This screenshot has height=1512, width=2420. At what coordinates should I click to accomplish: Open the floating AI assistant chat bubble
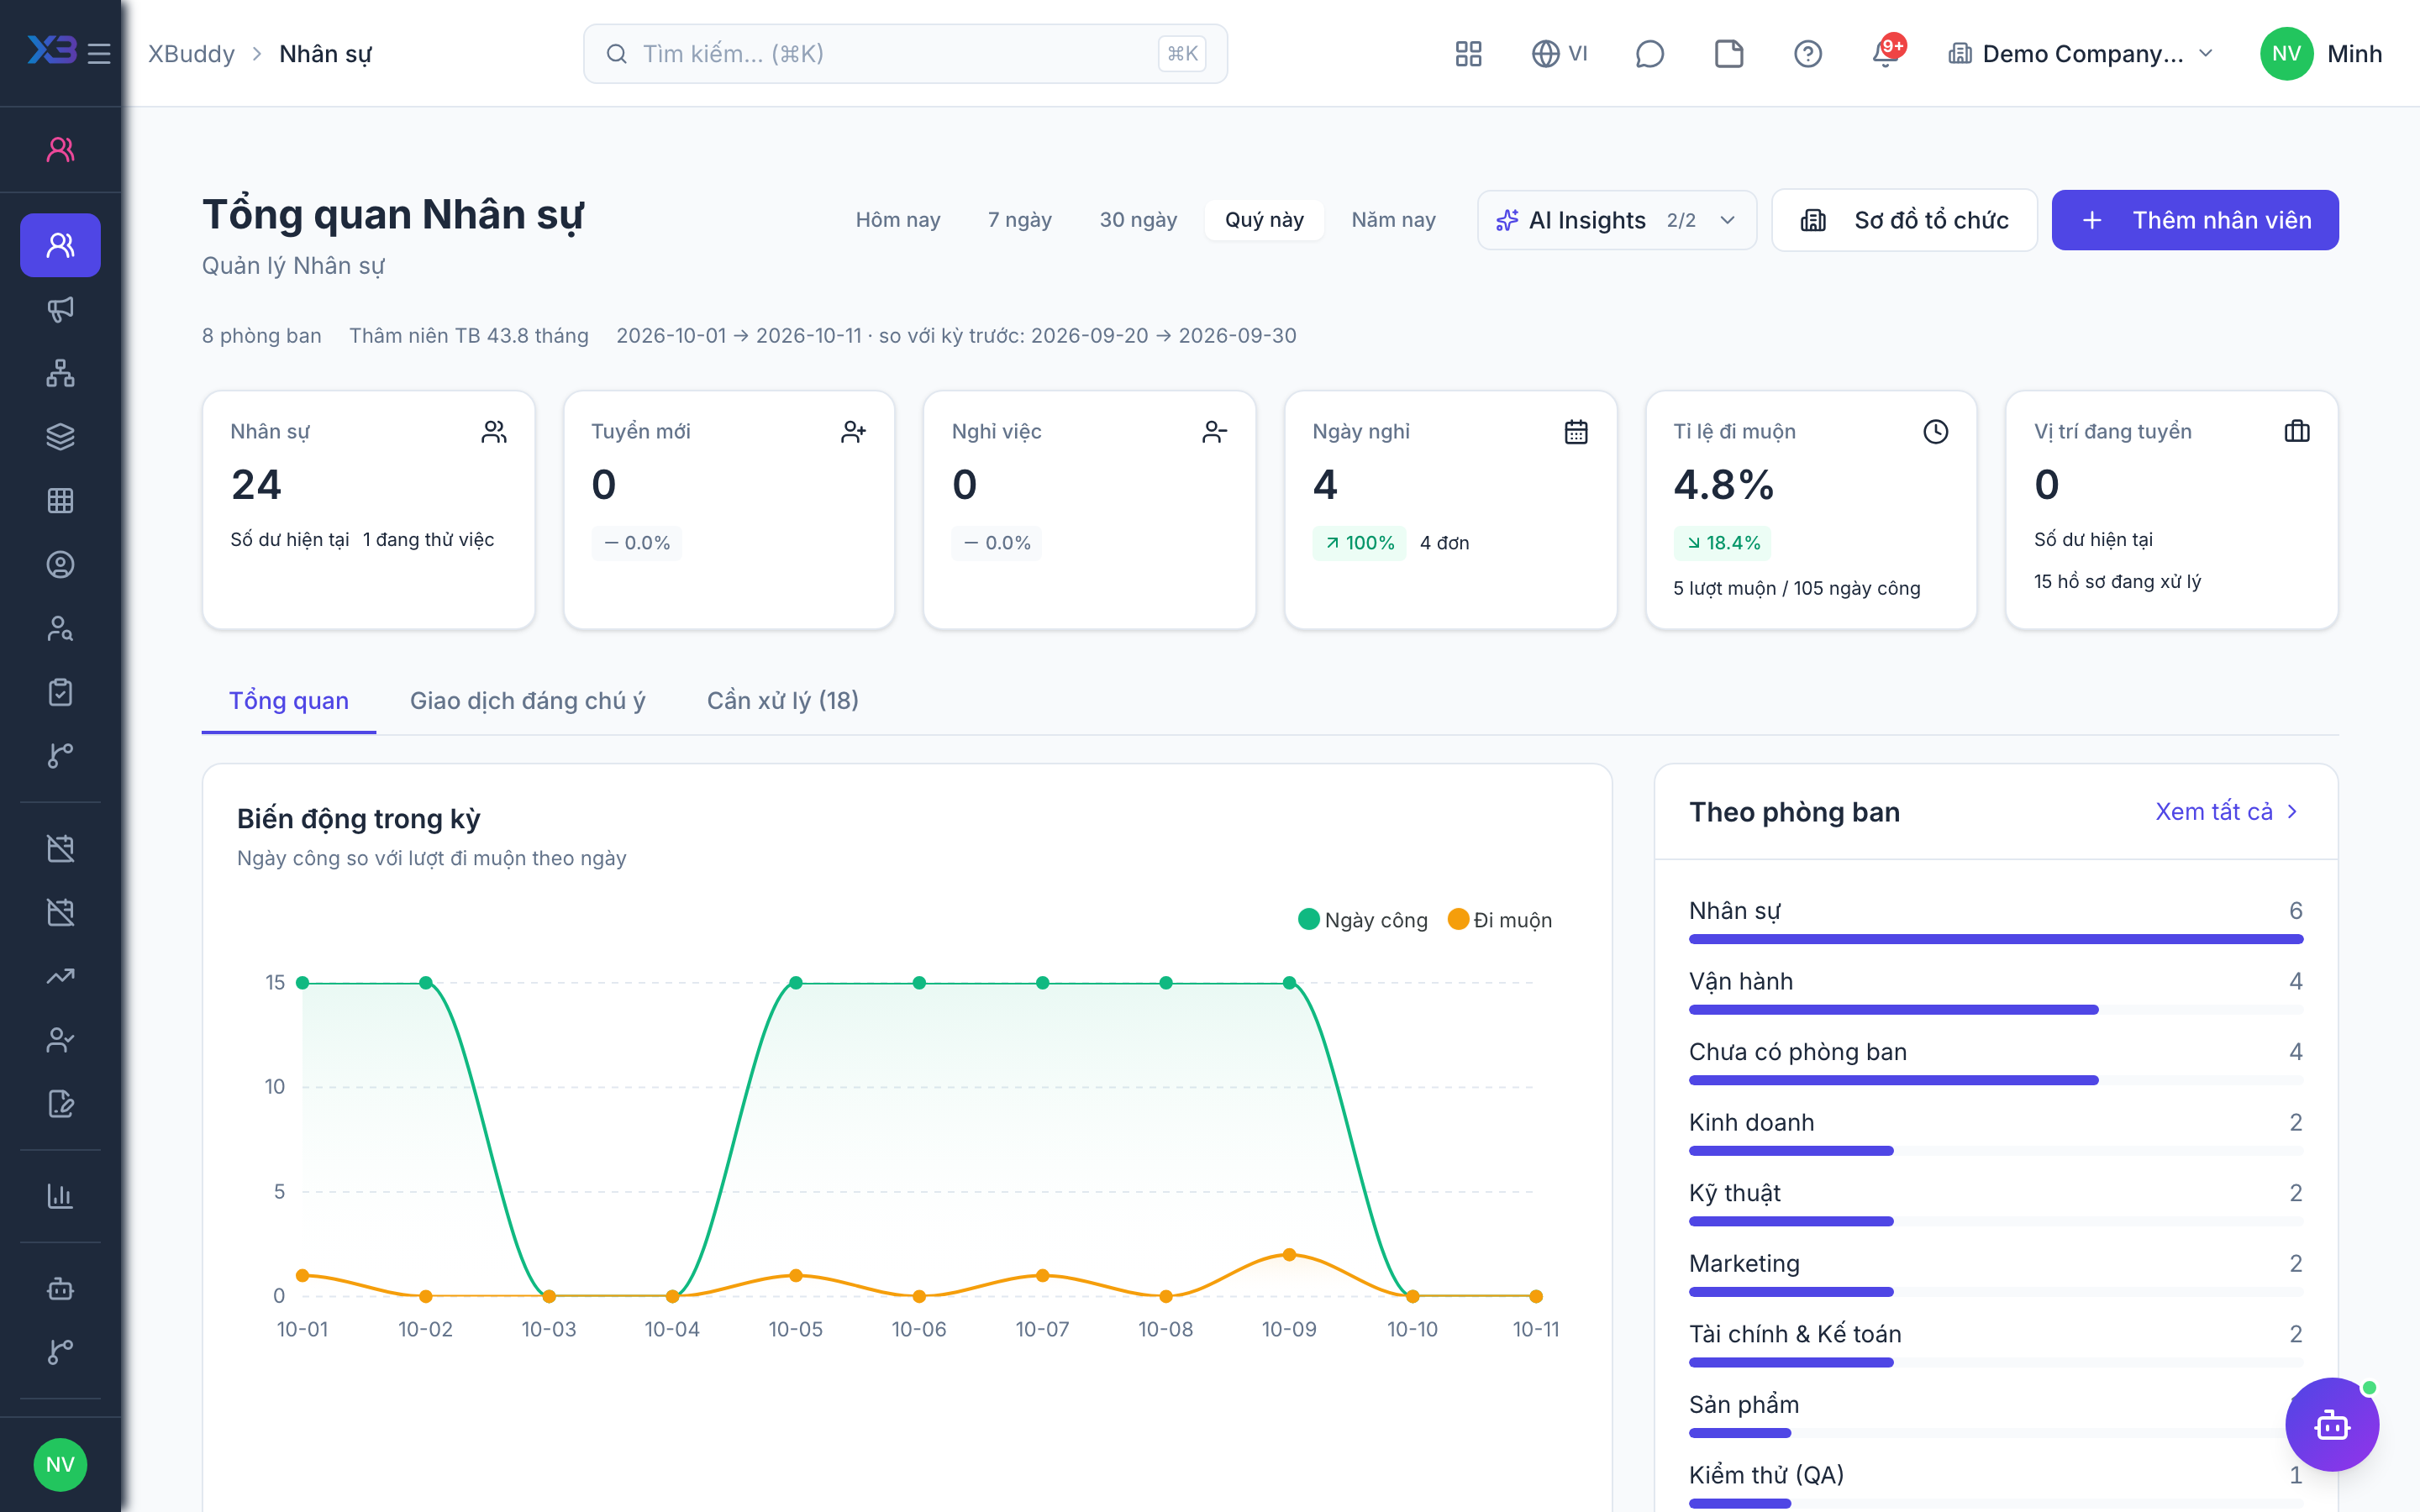[x=2332, y=1424]
